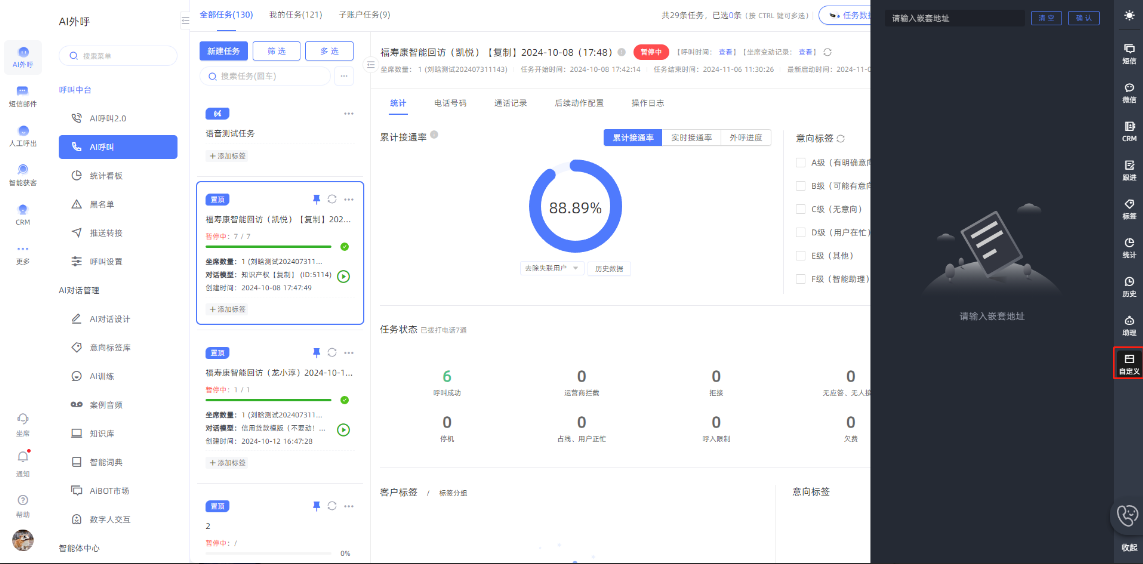Tick the F级 intention label checkbox

tap(801, 279)
